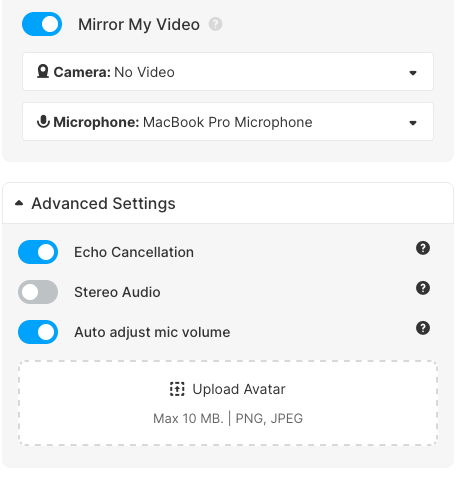Screen dimensions: 467x477
Task: Disable the Mirror My Video toggle
Action: (x=42, y=24)
